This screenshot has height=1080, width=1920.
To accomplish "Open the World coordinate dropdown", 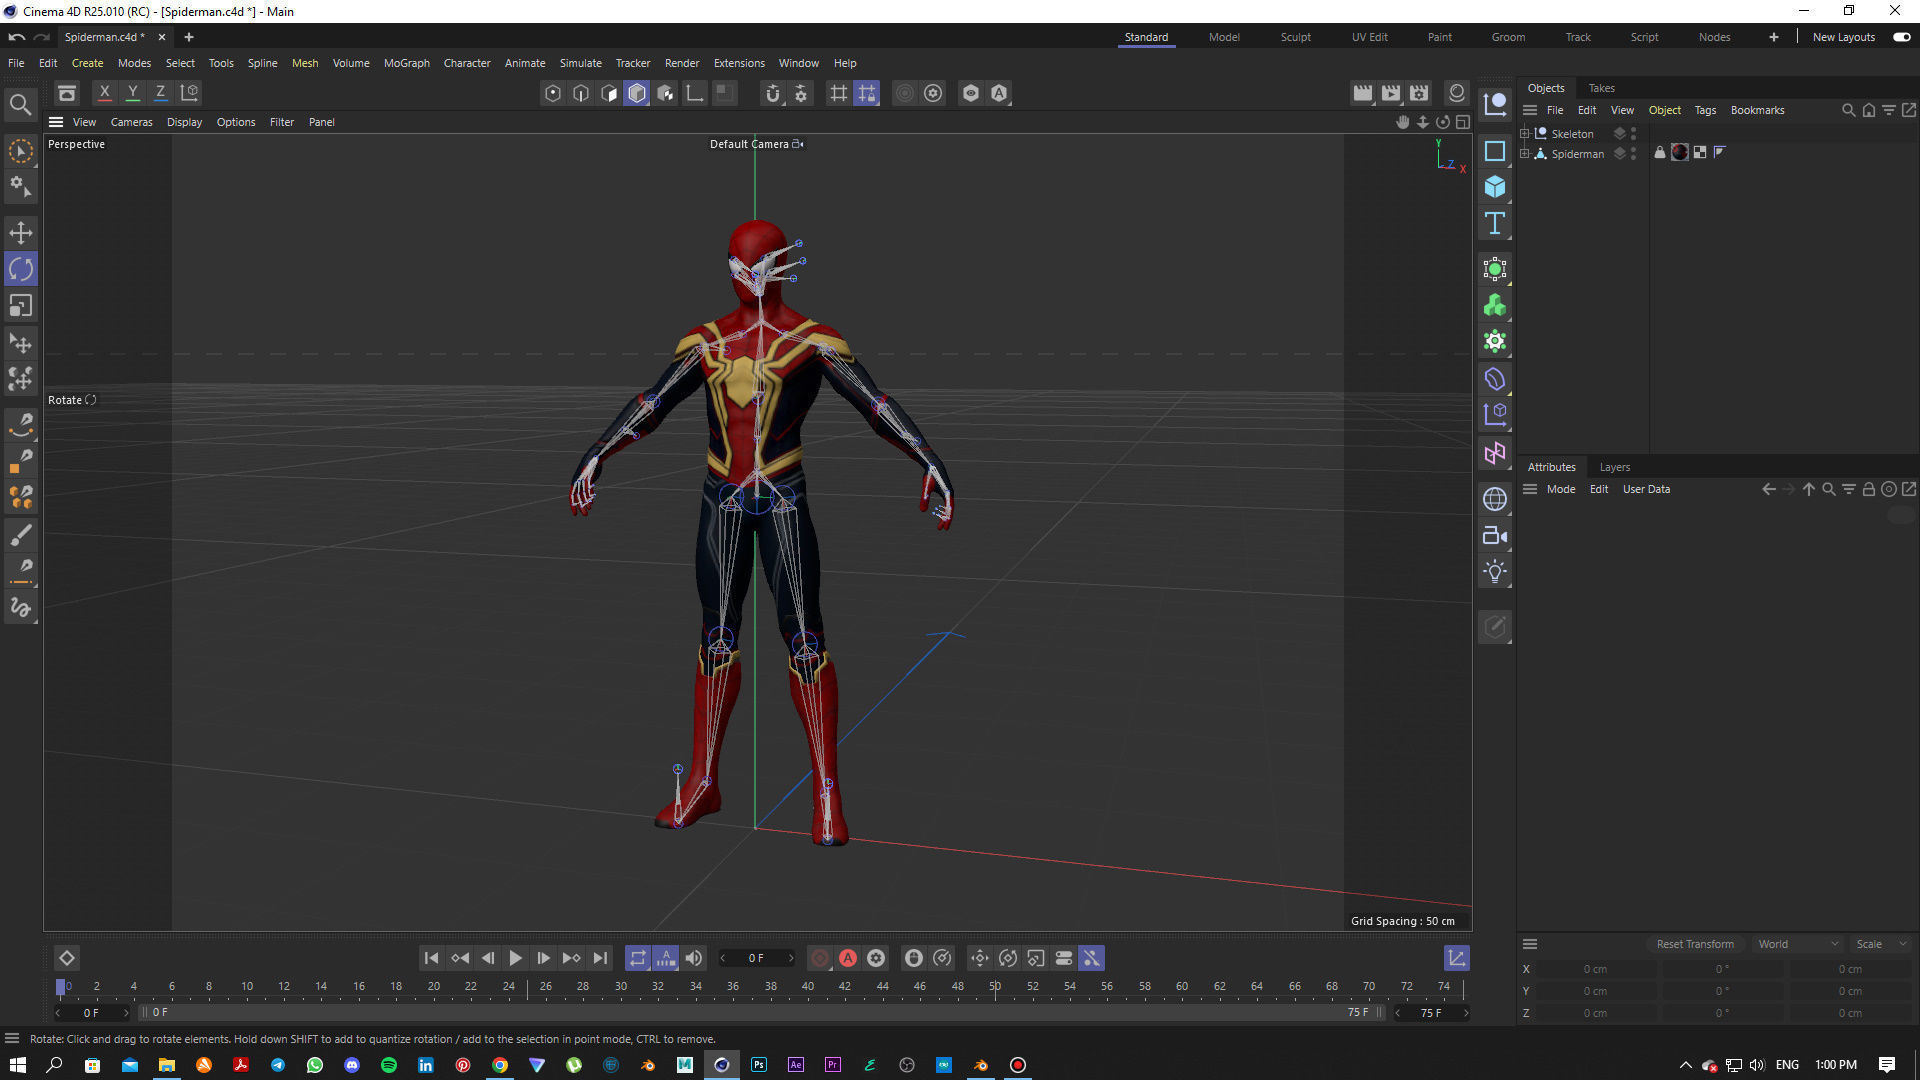I will pos(1797,944).
